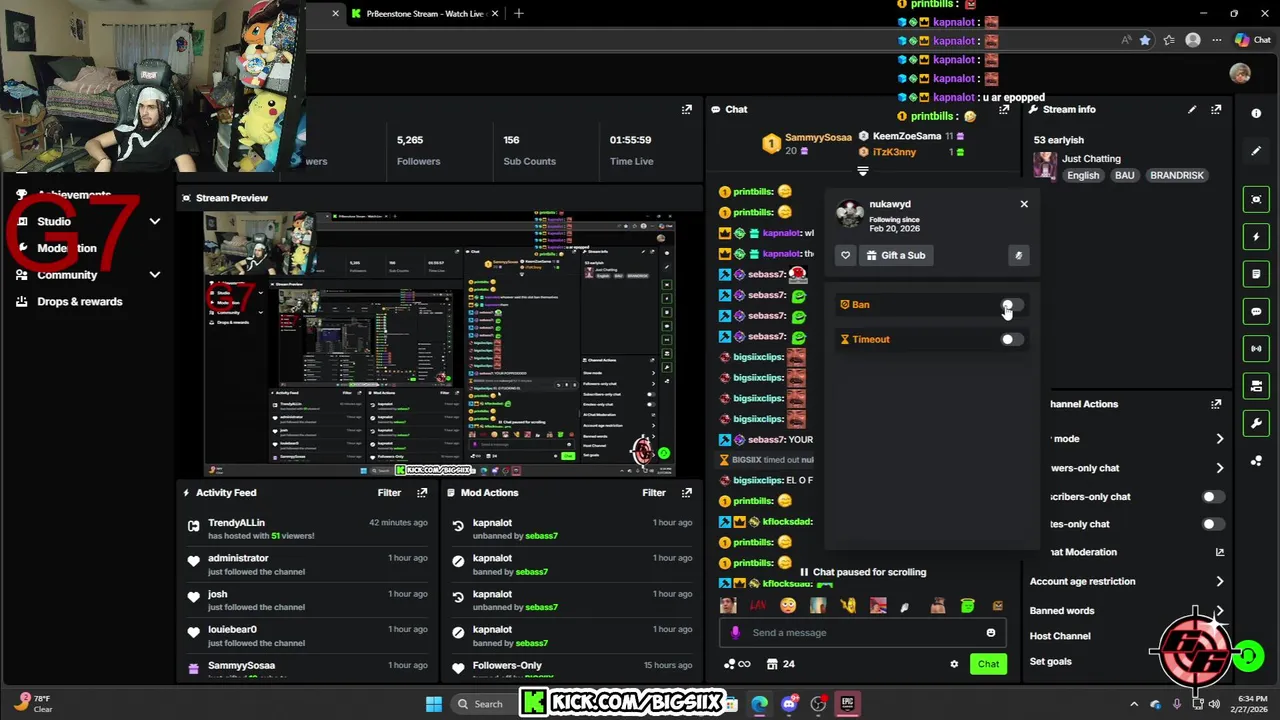The height and width of the screenshot is (720, 1280).
Task: Pop out the Mod Actions panel
Action: pos(687,492)
